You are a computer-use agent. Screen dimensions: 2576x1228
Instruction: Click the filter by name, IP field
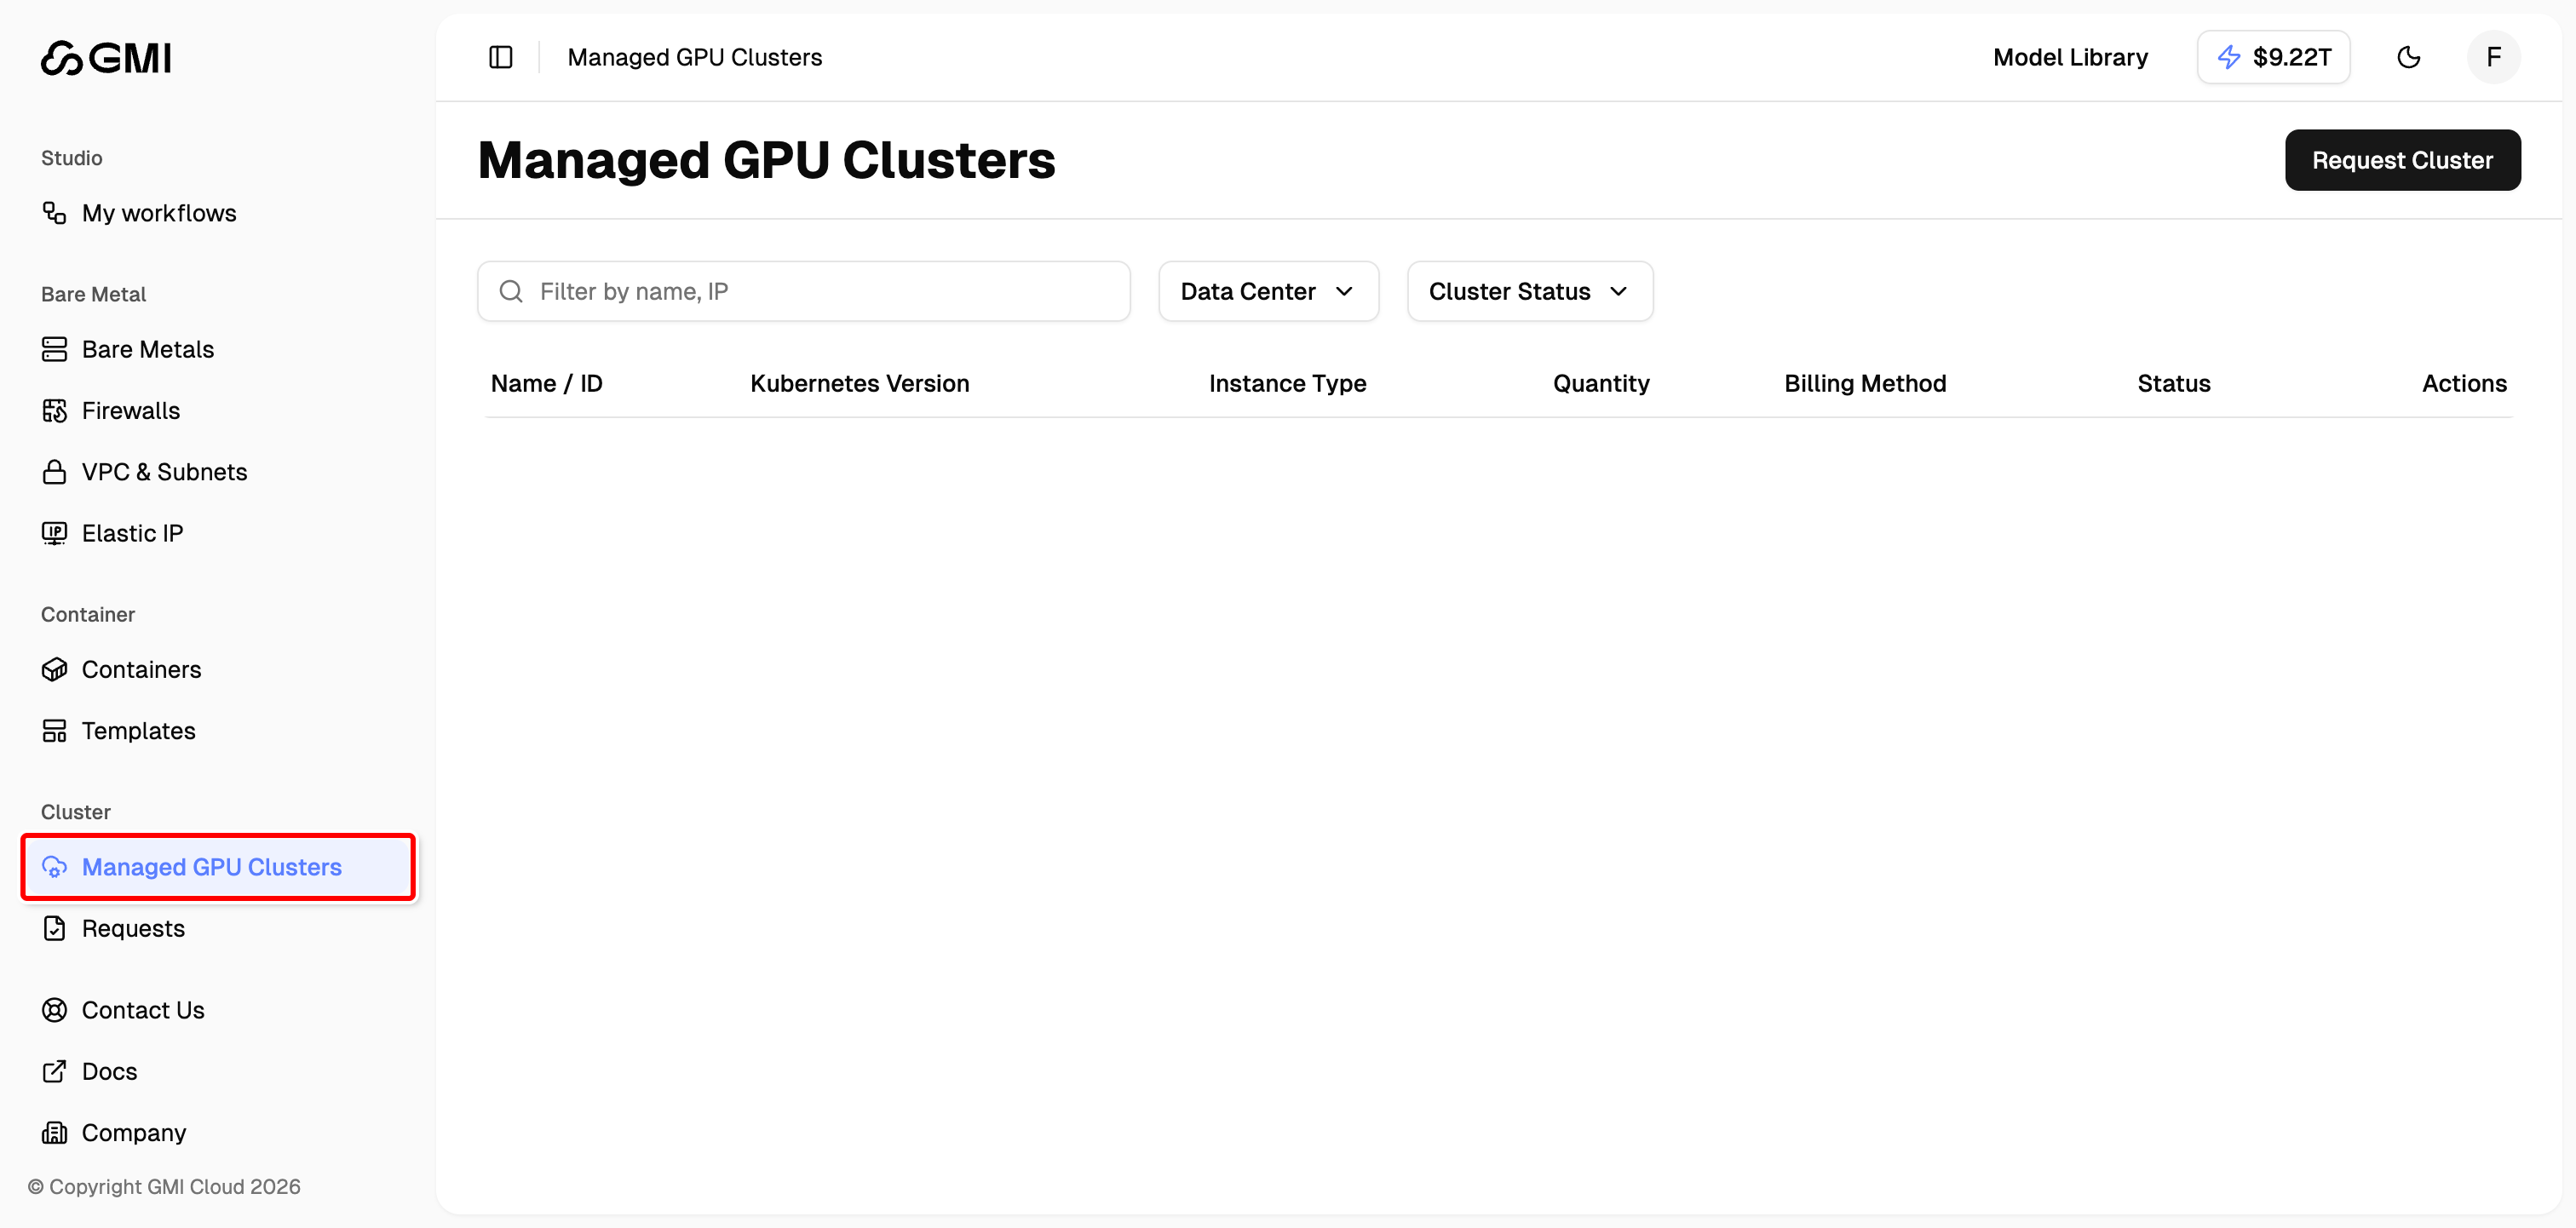tap(804, 291)
